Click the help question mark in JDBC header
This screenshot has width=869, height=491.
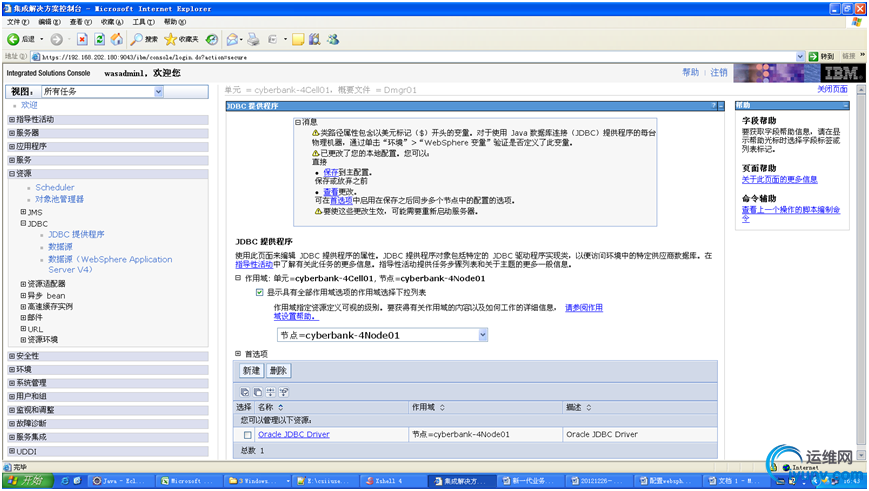[x=713, y=106]
